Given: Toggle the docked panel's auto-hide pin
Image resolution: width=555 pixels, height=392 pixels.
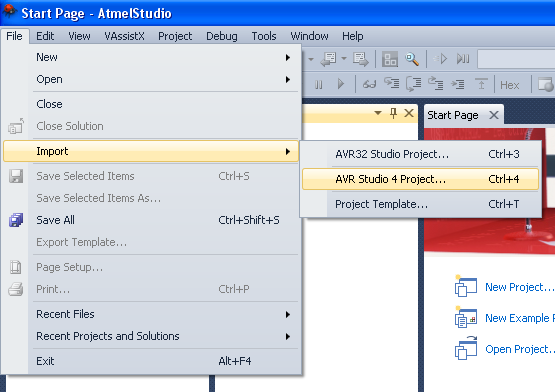Looking at the screenshot, I should coord(393,113).
